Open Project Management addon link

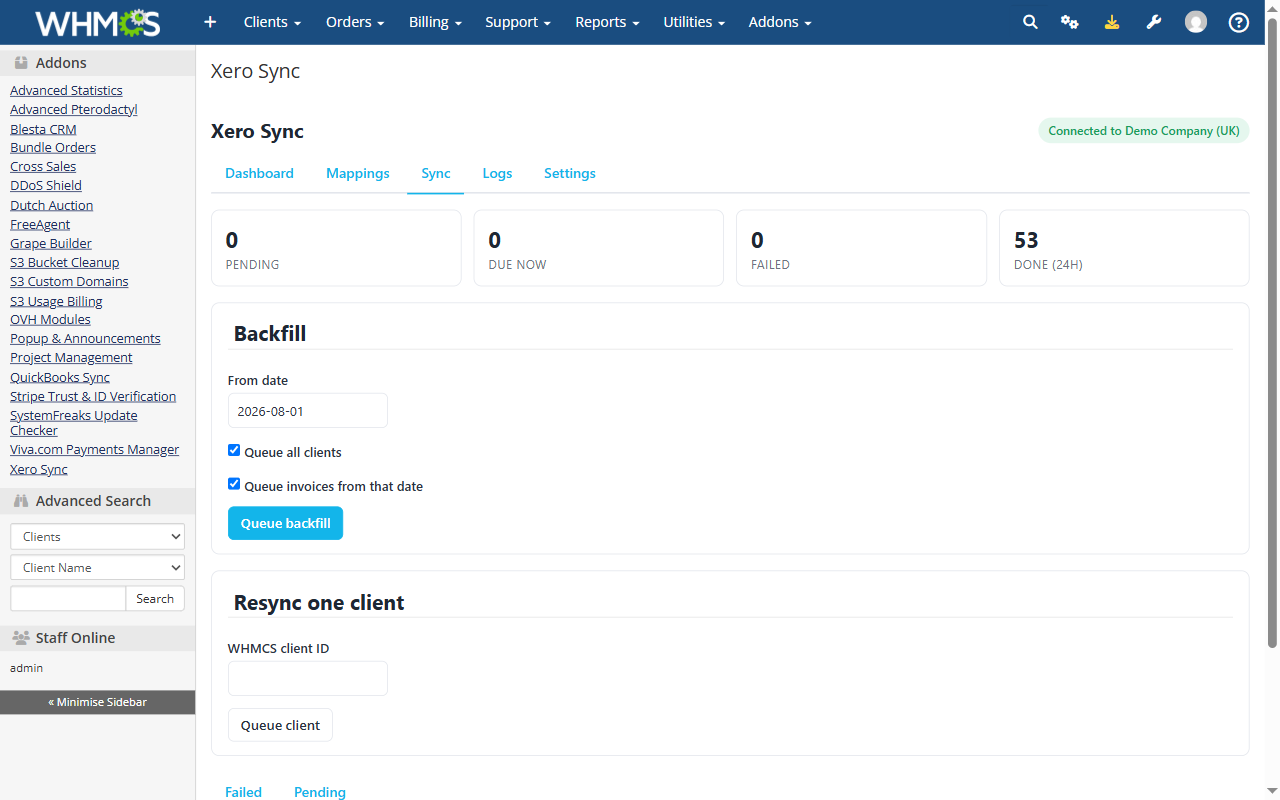pyautogui.click(x=71, y=357)
